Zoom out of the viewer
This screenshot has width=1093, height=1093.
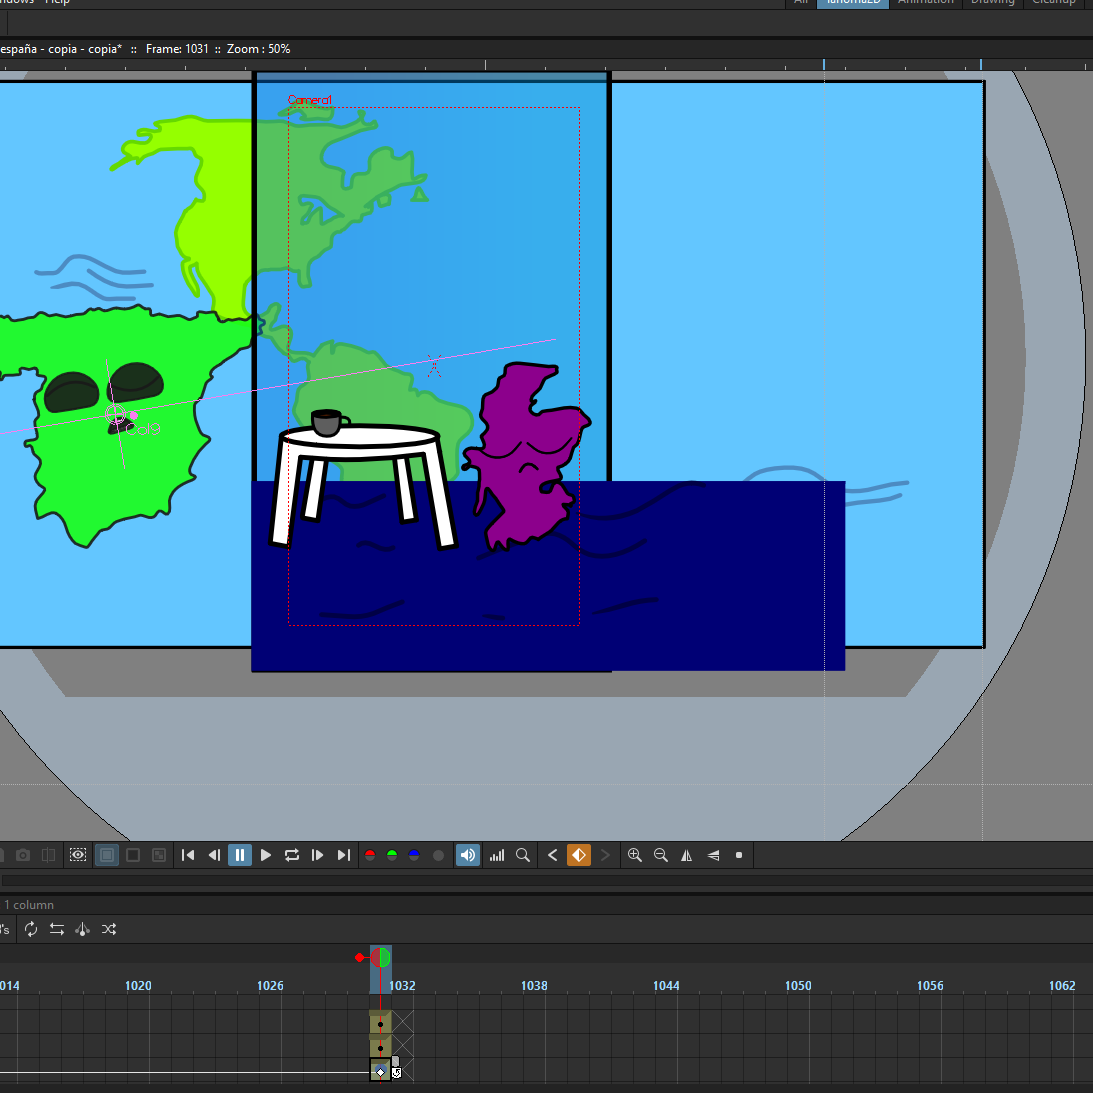click(x=661, y=855)
